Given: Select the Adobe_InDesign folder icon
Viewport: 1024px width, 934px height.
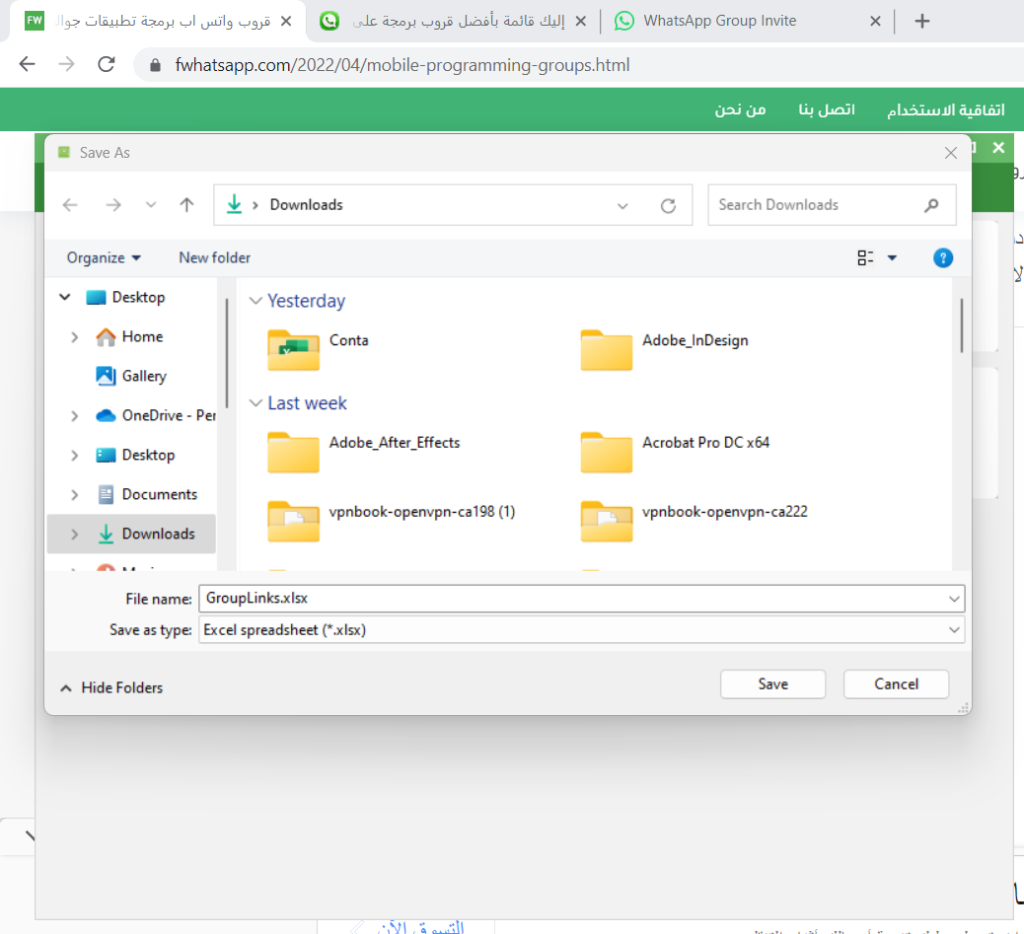Looking at the screenshot, I should (x=606, y=350).
